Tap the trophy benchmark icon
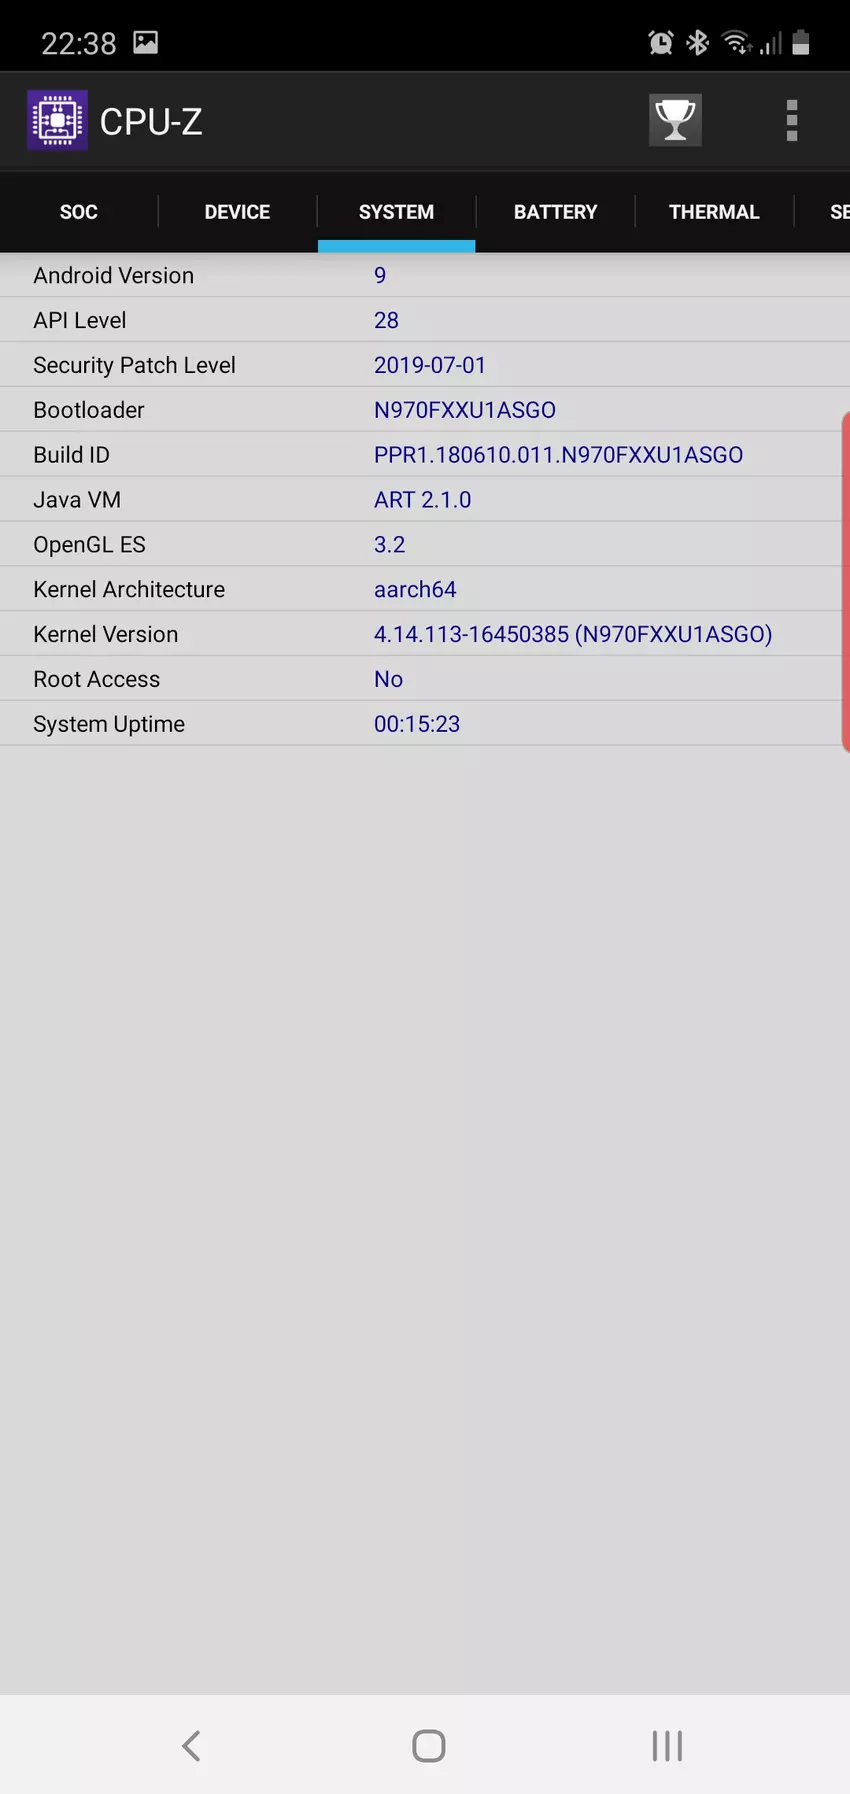The image size is (850, 1794). (x=675, y=121)
